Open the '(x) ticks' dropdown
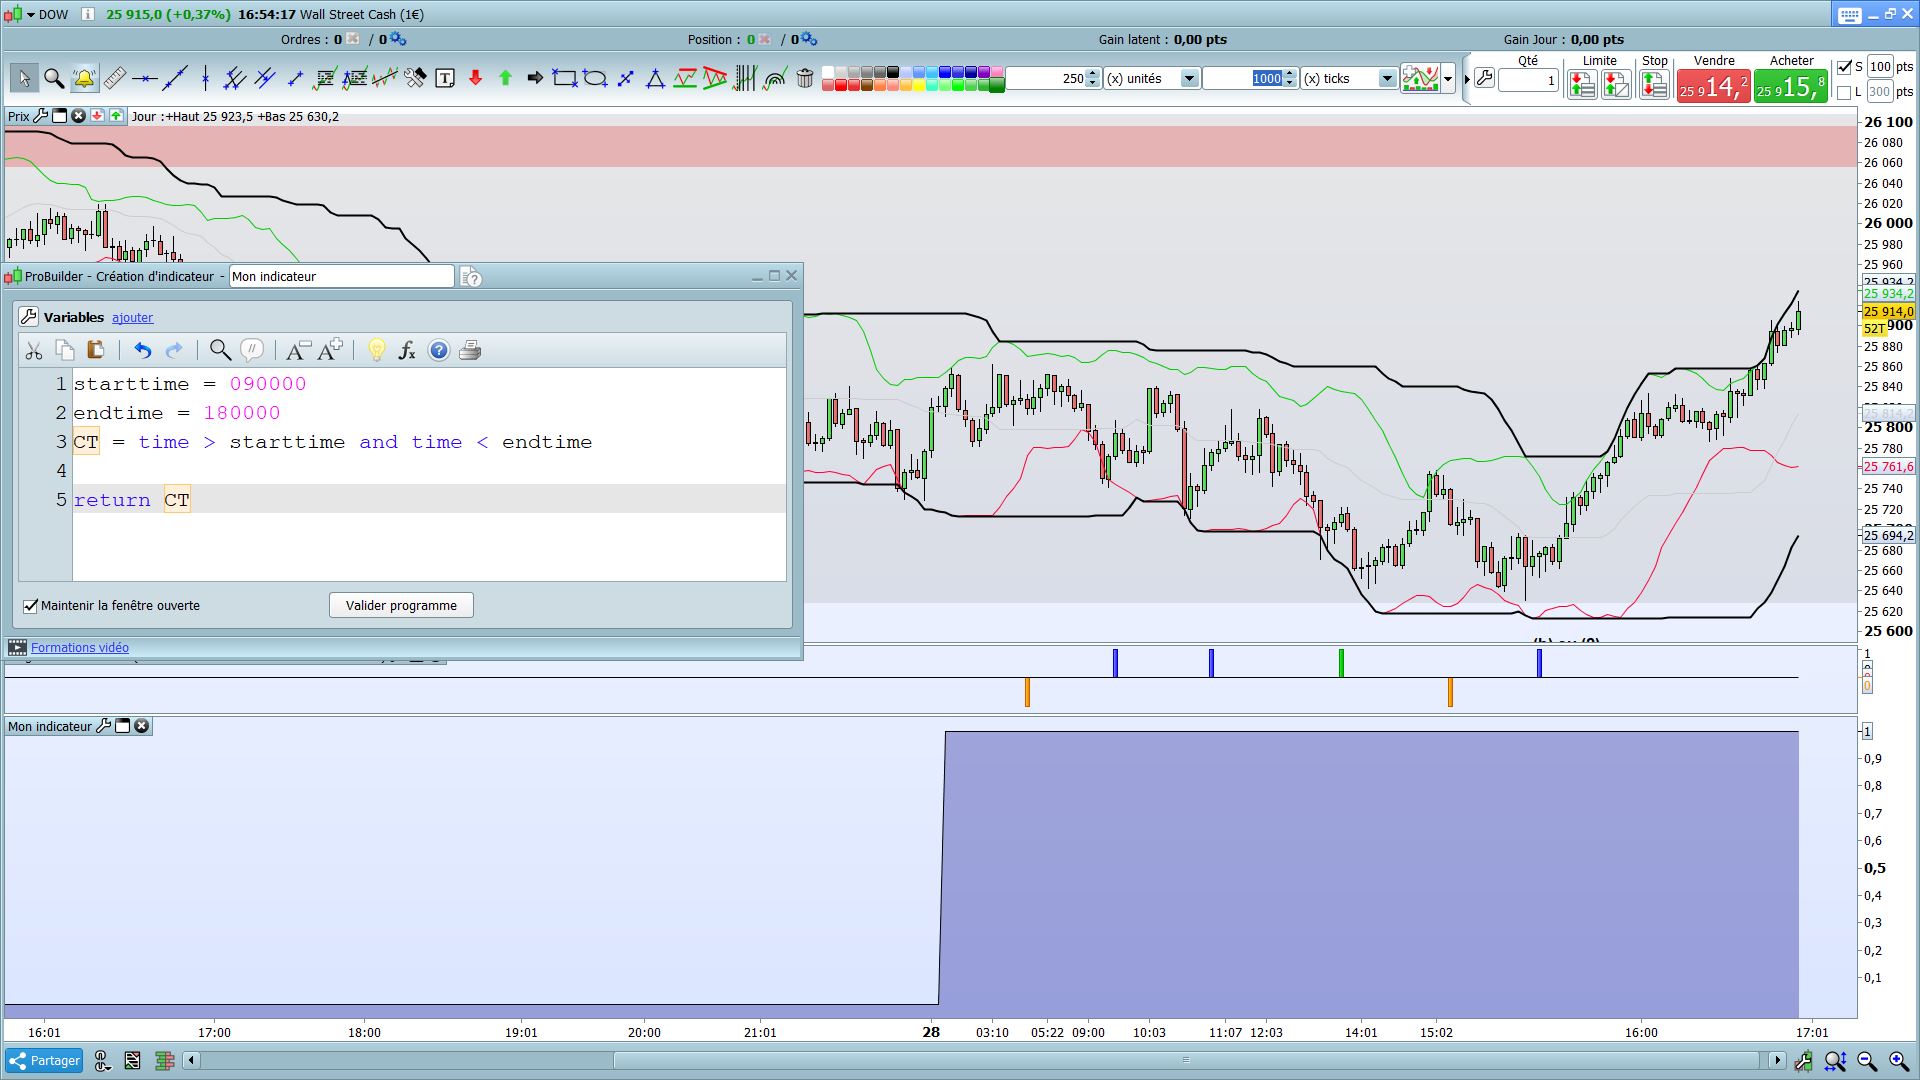 [x=1387, y=79]
